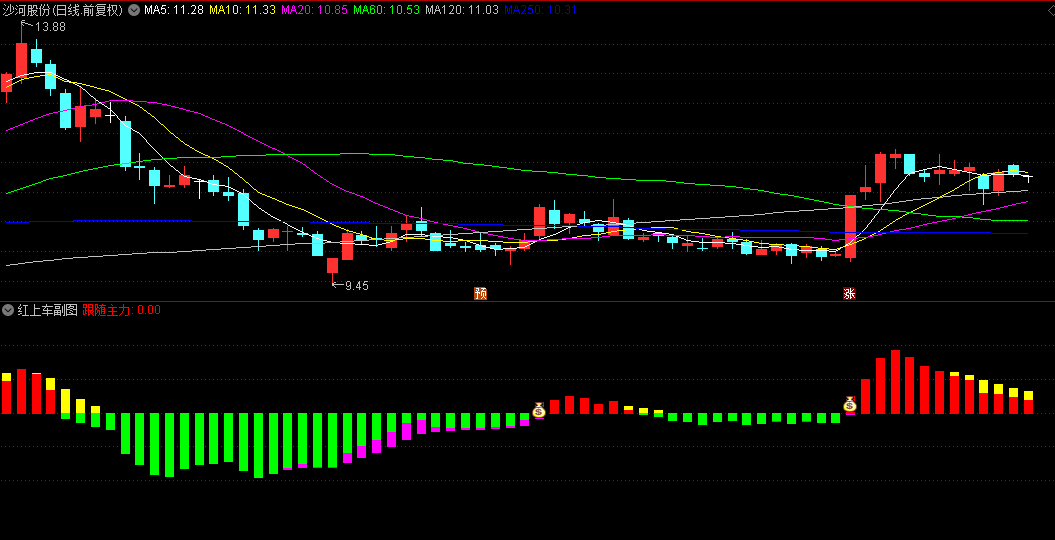Open dropdown arrow beside 沙河股份 title
Image resolution: width=1055 pixels, height=540 pixels.
click(x=134, y=10)
